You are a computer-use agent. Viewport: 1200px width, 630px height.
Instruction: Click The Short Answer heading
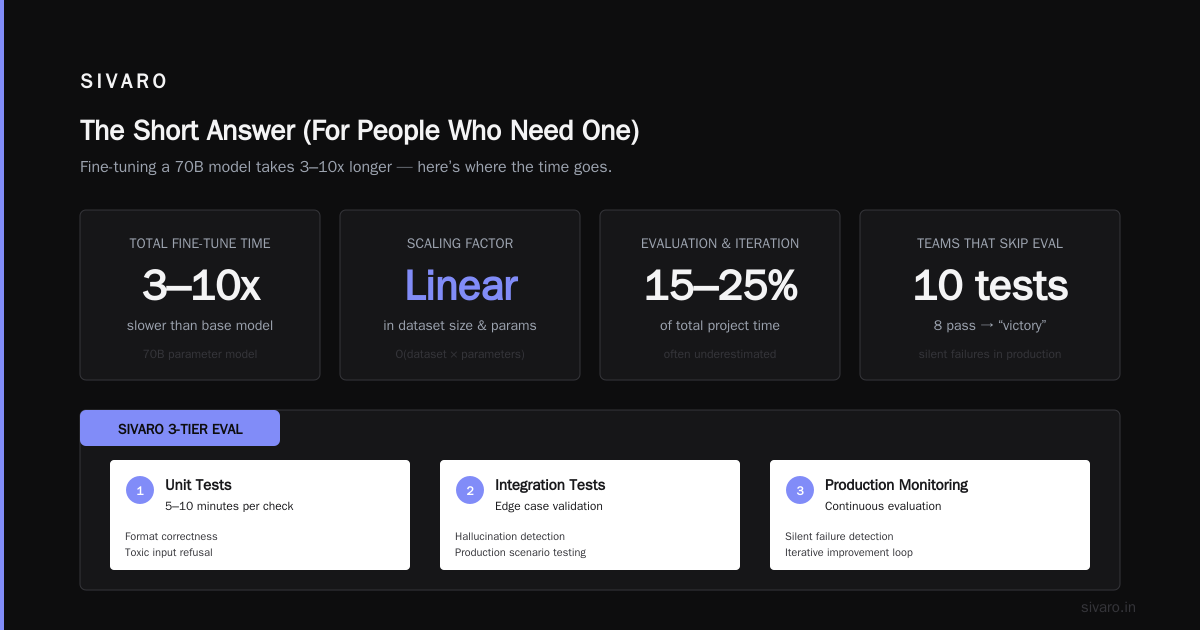pyautogui.click(x=359, y=130)
